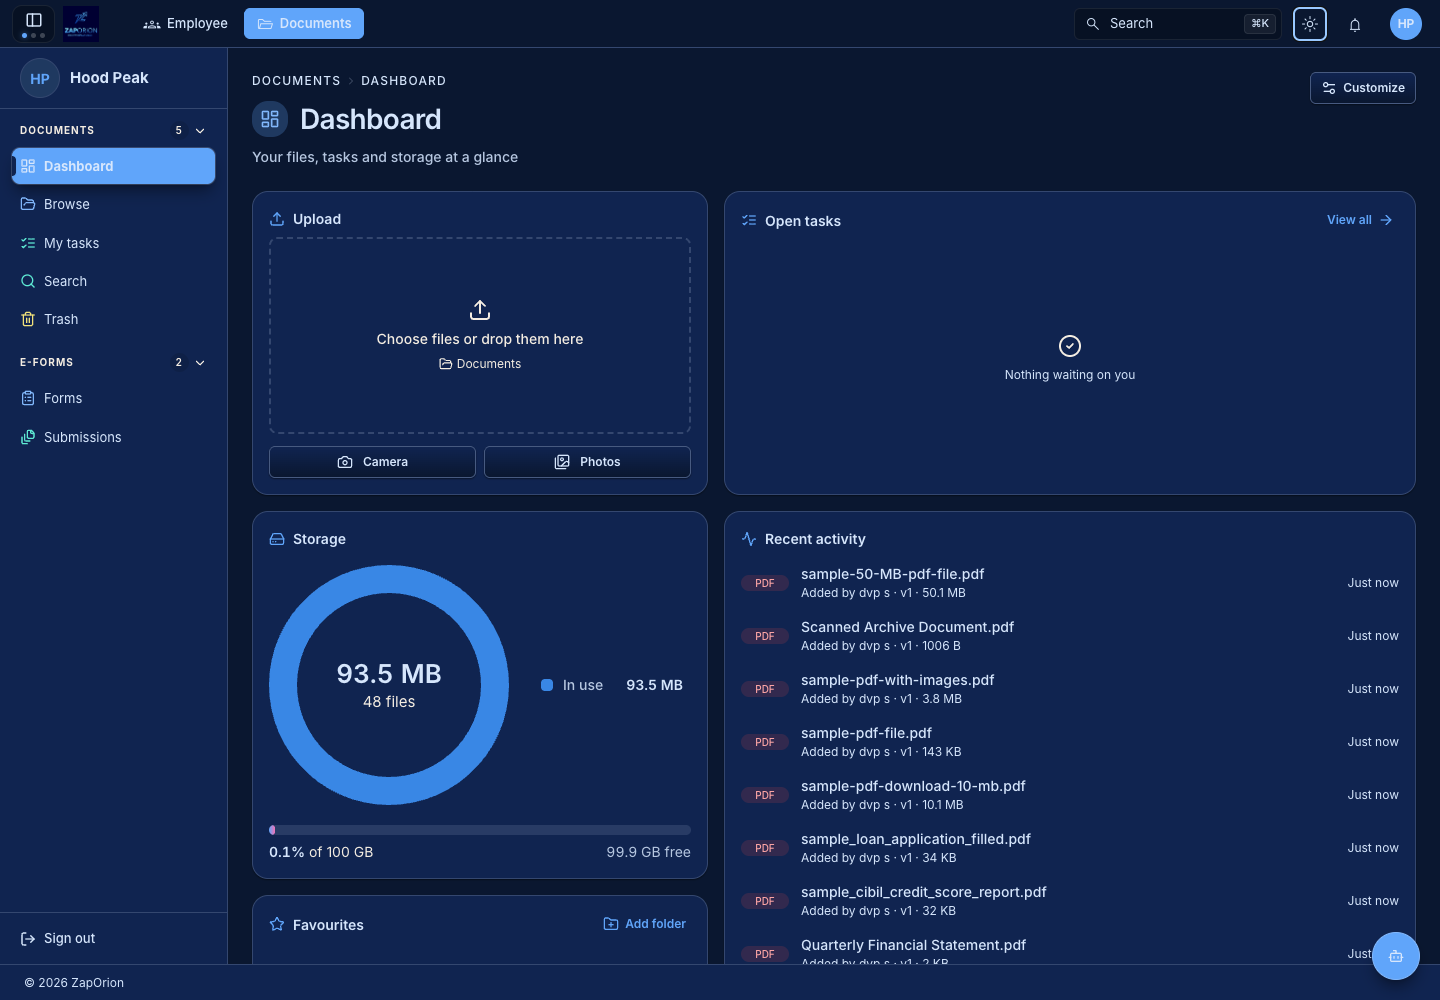Switch the light/dark theme

coord(1310,24)
